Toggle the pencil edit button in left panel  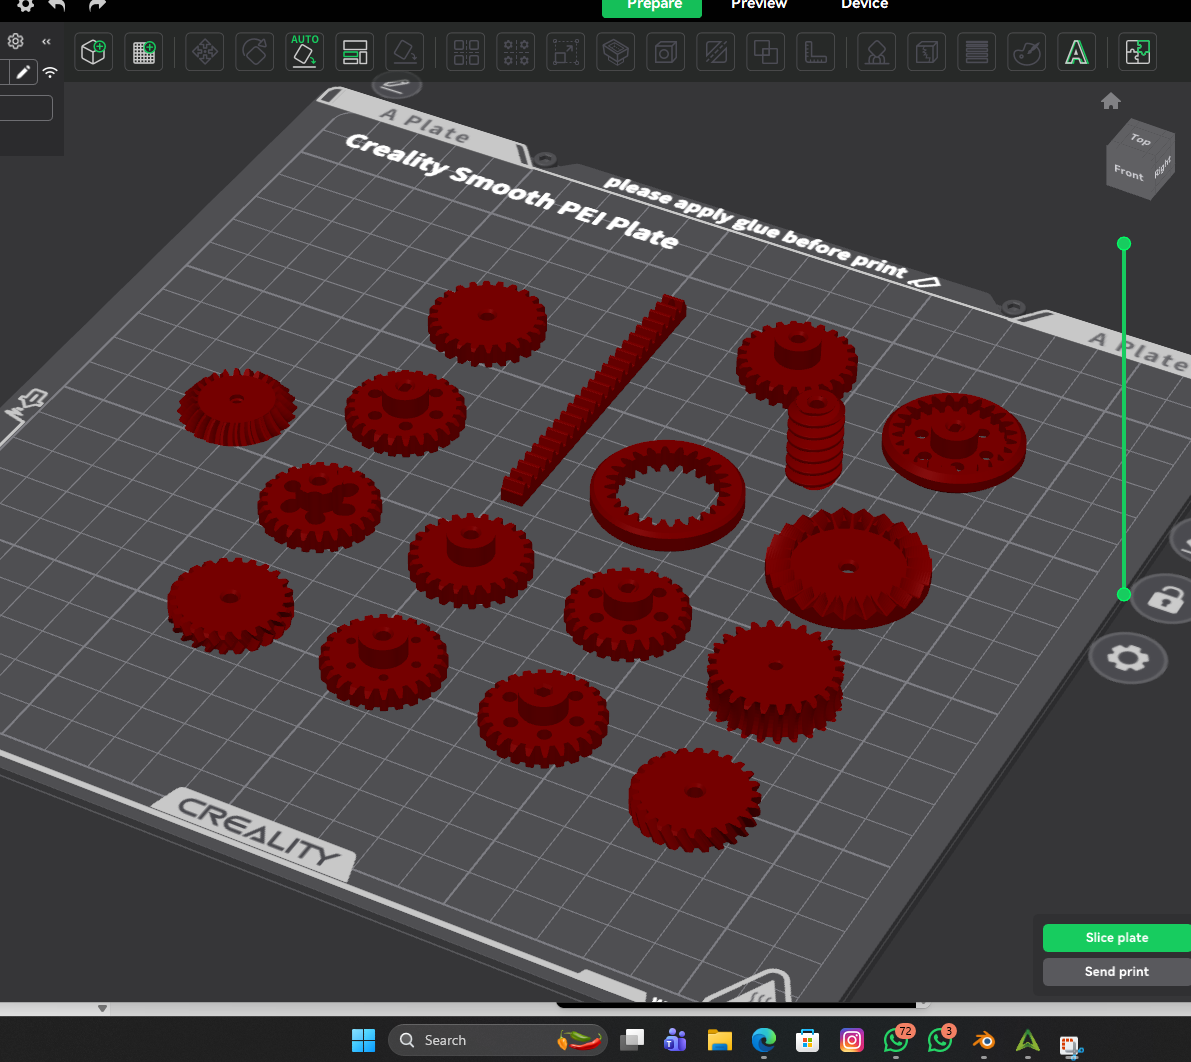(23, 72)
